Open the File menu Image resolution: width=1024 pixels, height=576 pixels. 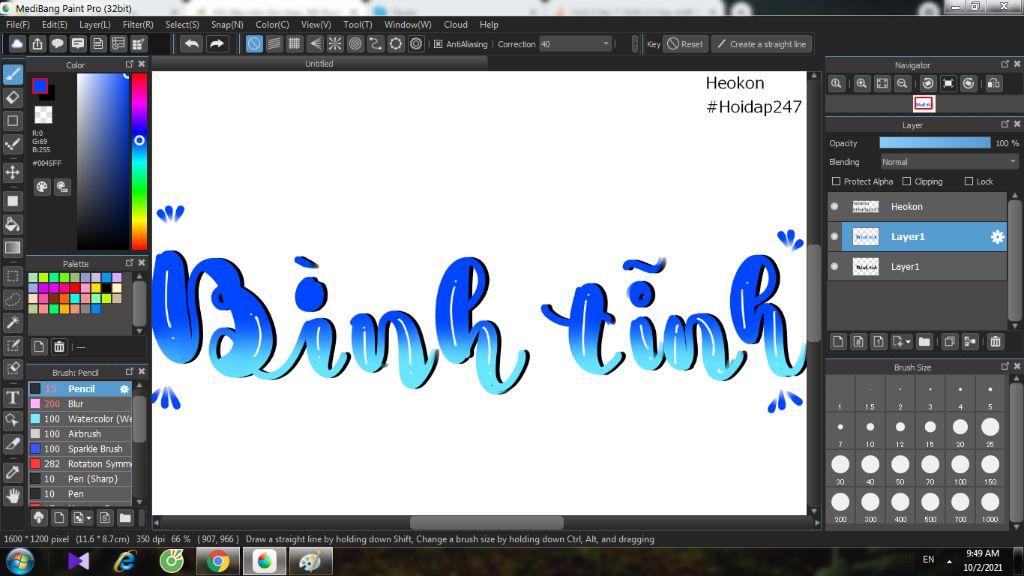click(x=18, y=25)
